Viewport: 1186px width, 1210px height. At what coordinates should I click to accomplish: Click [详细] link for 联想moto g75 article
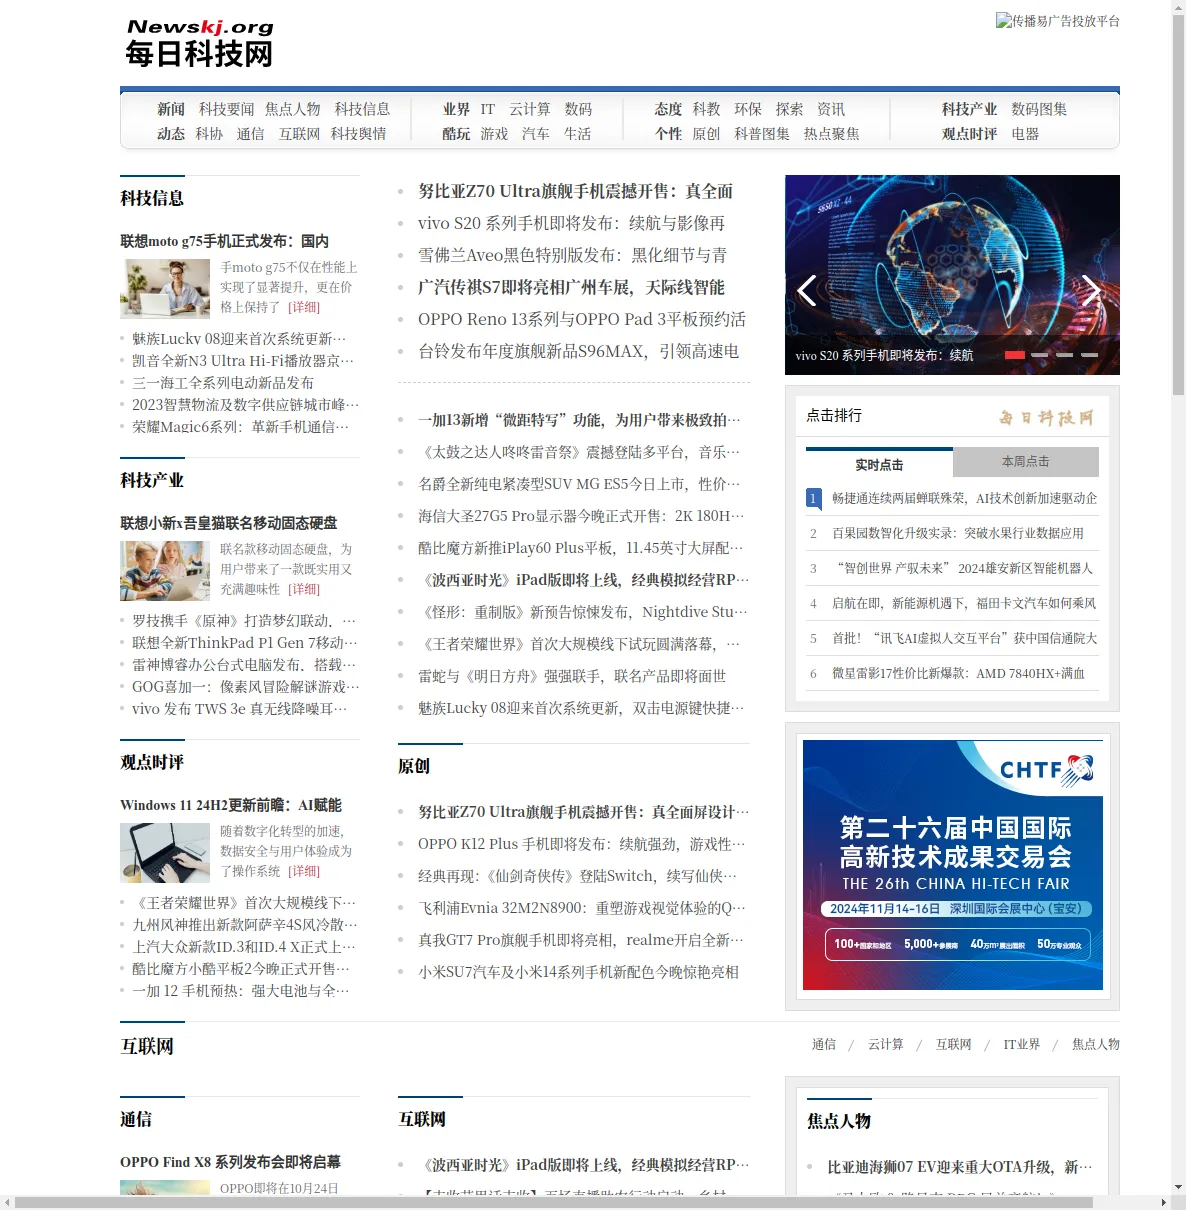304,307
